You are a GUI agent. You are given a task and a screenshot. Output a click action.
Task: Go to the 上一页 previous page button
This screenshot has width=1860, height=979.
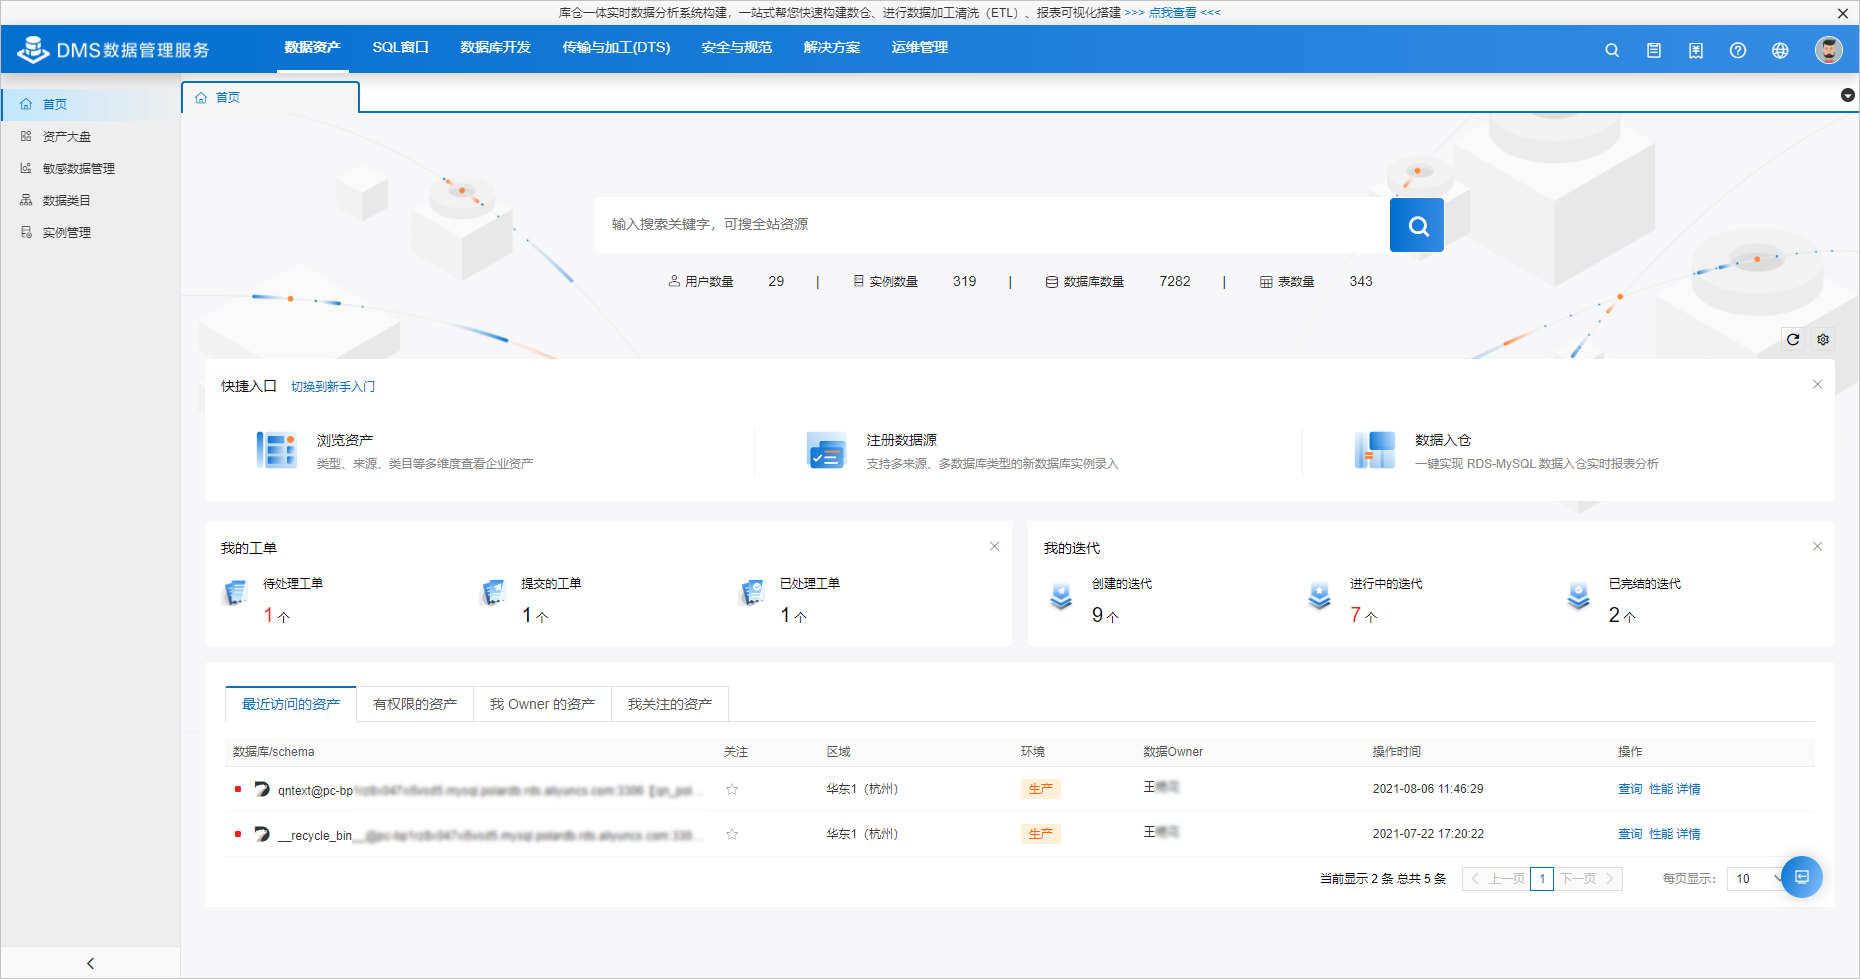[x=1497, y=879]
